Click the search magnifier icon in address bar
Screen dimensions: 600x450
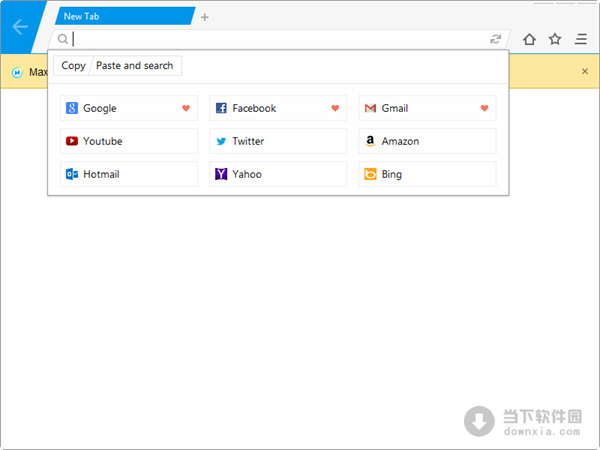tap(63, 39)
